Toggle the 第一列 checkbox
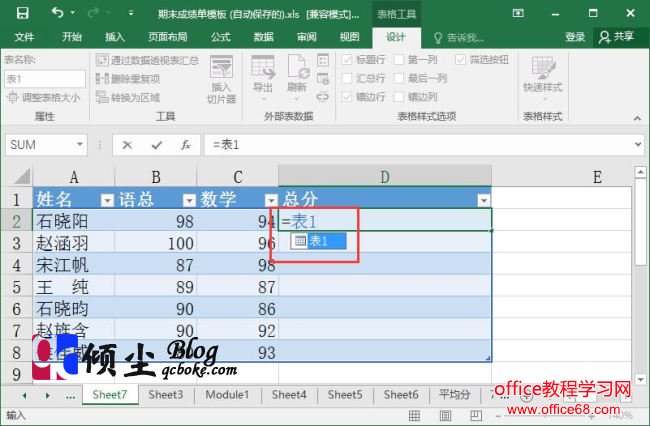The height and width of the screenshot is (426, 650). coord(399,60)
